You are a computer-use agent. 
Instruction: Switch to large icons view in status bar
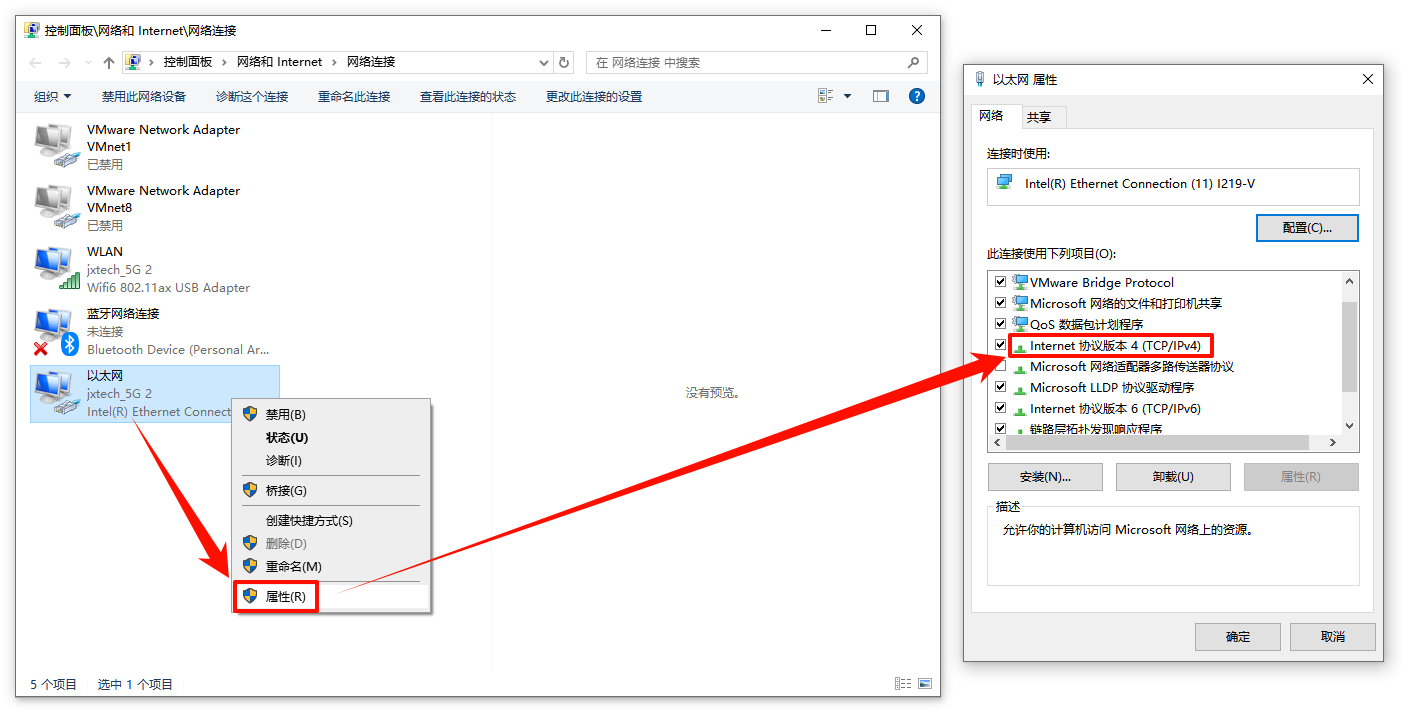pos(925,684)
